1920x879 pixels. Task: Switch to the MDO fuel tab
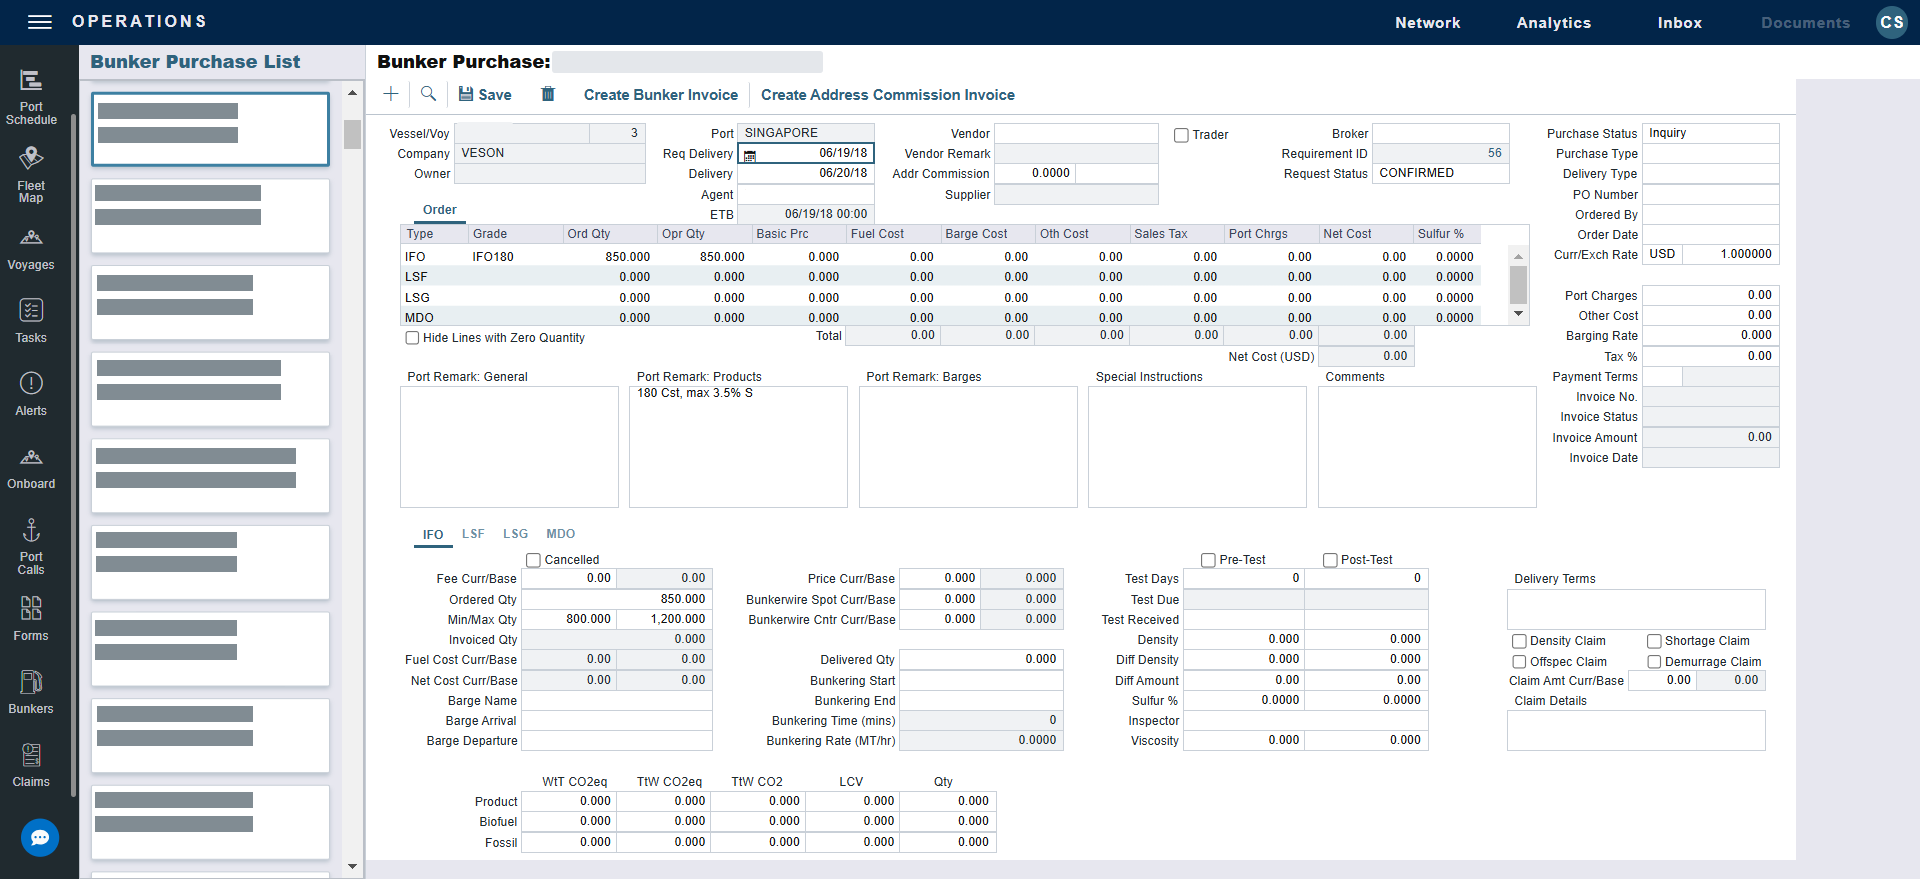coord(560,534)
